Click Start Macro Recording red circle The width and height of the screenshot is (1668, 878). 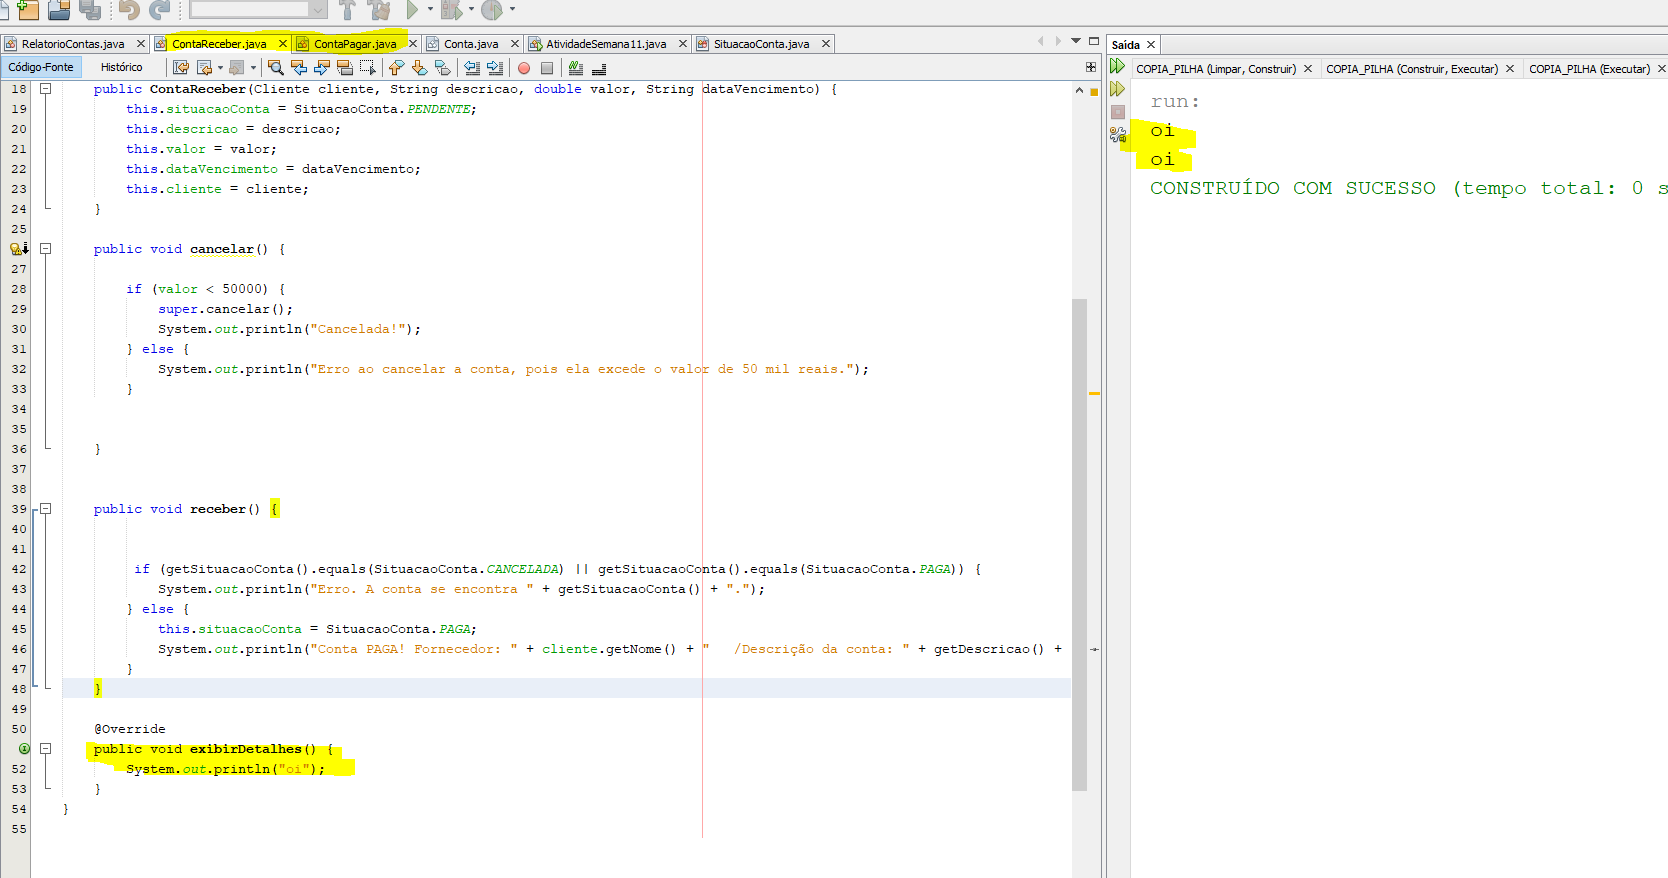click(524, 68)
